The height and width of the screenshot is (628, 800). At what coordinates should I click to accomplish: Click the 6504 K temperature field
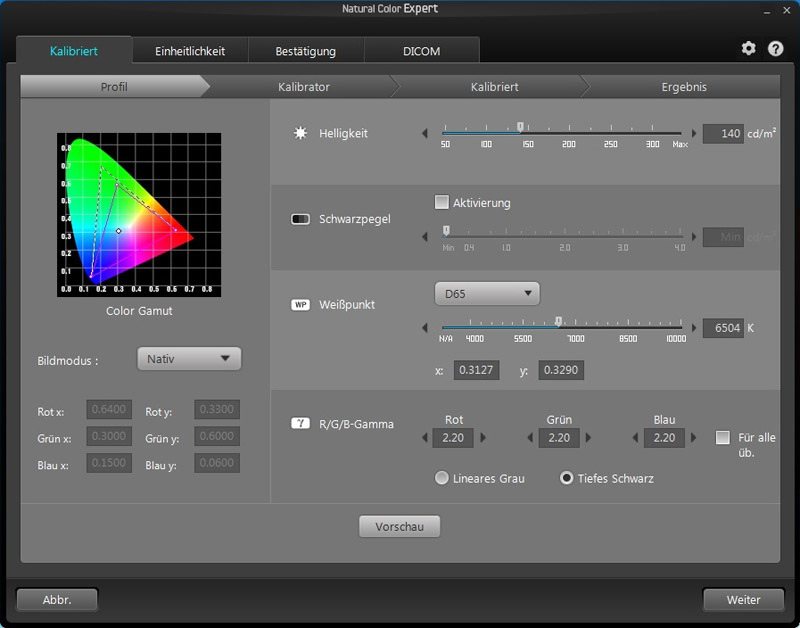(x=723, y=328)
